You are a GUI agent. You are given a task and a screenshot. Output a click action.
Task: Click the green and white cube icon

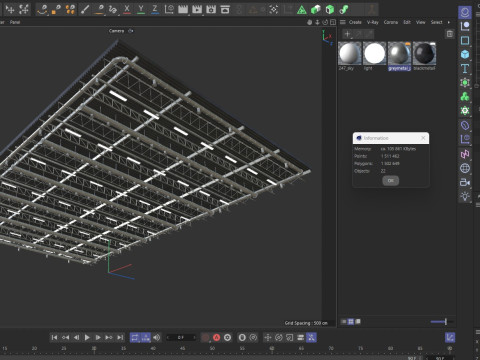[x=316, y=10]
